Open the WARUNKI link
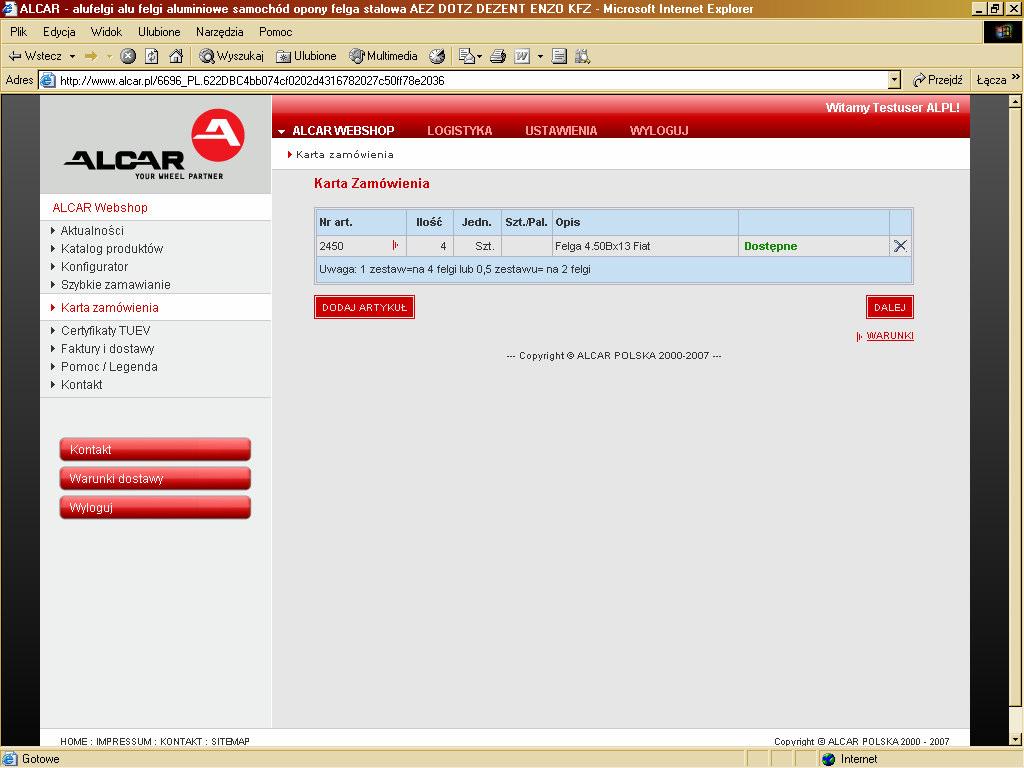Screen dimensions: 1024x768 pyautogui.click(x=889, y=336)
